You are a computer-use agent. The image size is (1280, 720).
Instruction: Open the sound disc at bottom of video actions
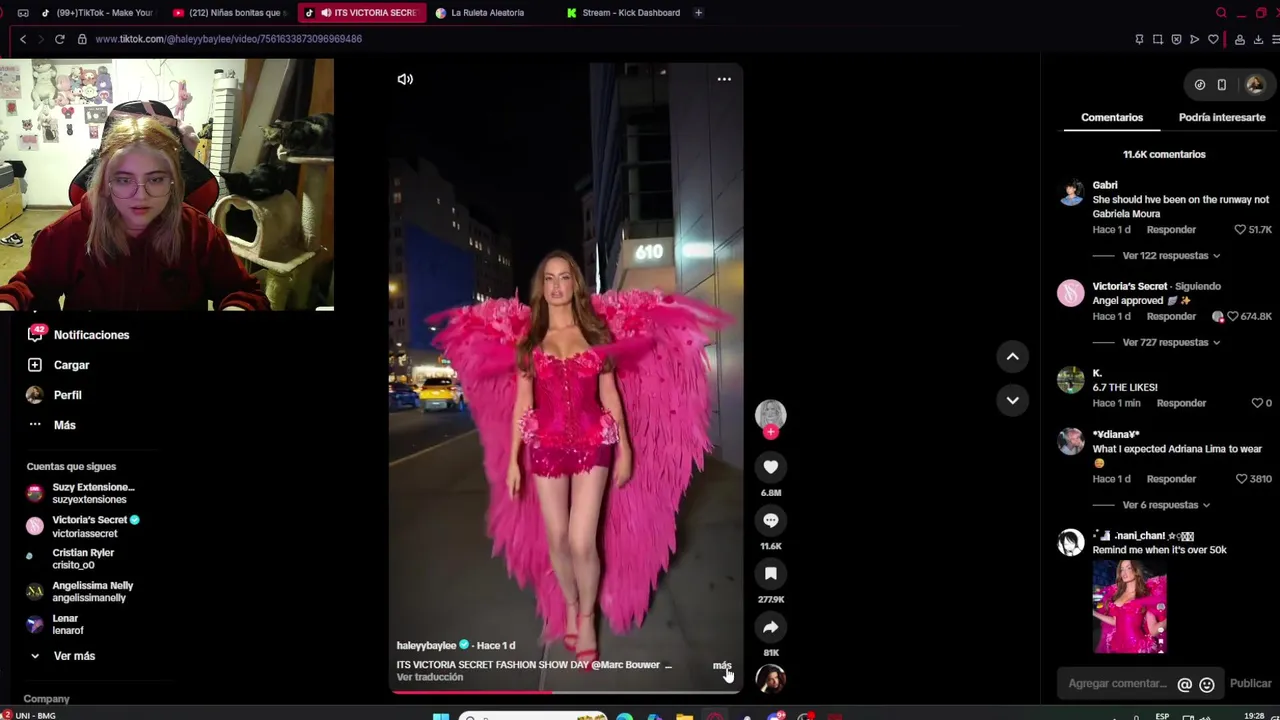tap(770, 679)
